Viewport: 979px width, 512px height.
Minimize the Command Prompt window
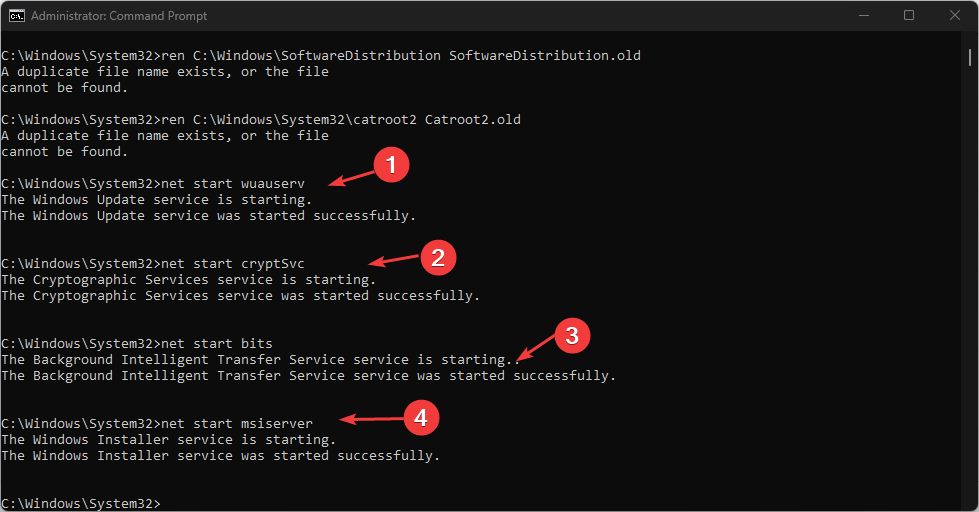coord(864,16)
